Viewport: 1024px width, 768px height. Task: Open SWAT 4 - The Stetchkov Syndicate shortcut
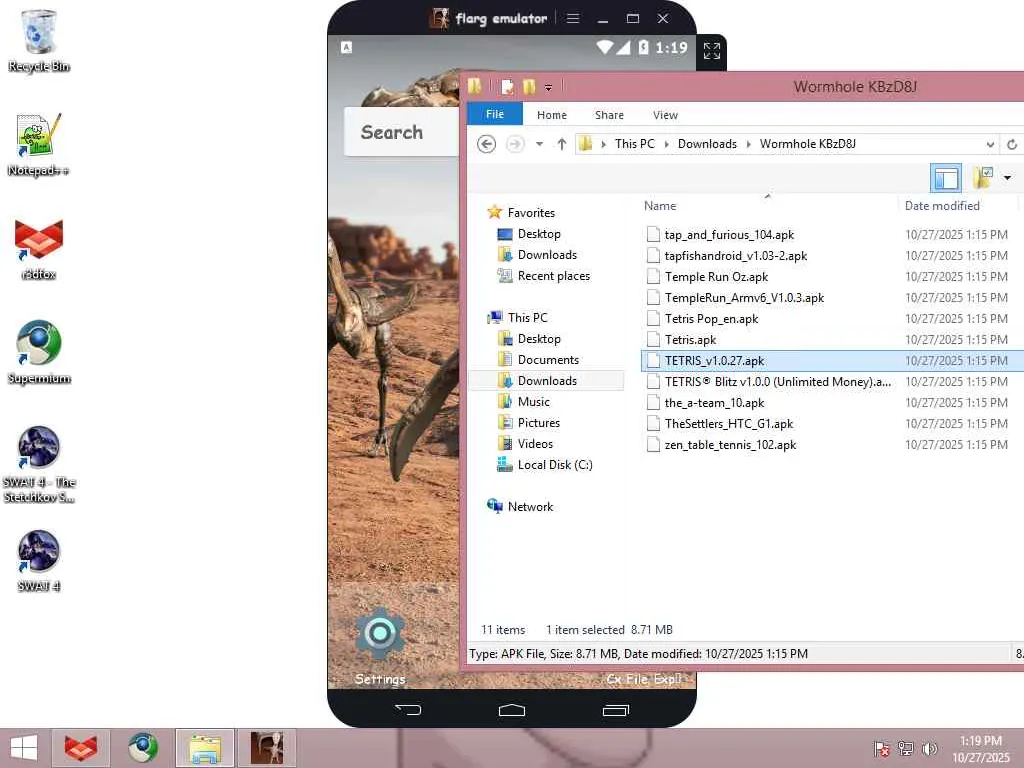pos(39,464)
